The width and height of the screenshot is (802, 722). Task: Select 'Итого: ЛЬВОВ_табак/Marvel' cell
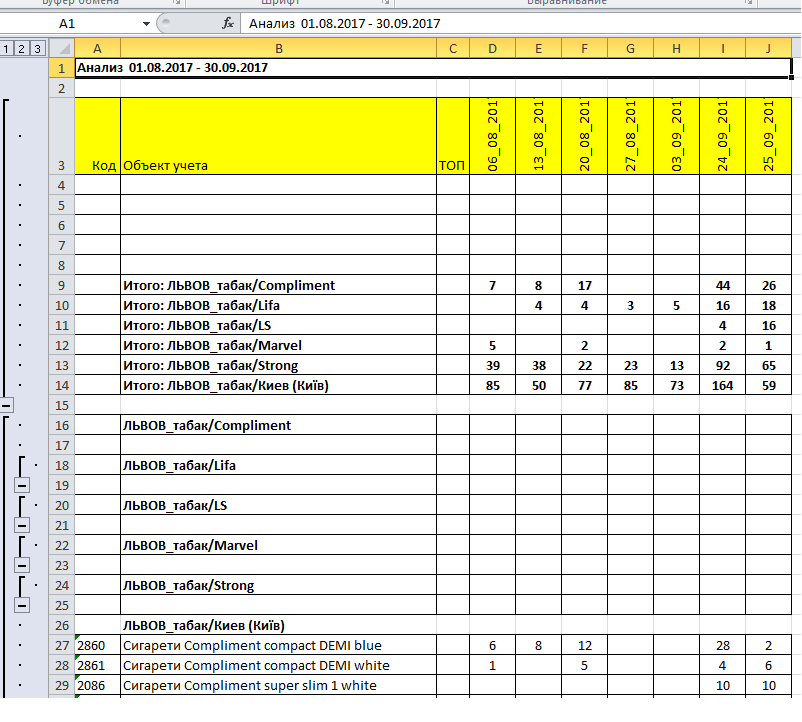click(x=279, y=345)
